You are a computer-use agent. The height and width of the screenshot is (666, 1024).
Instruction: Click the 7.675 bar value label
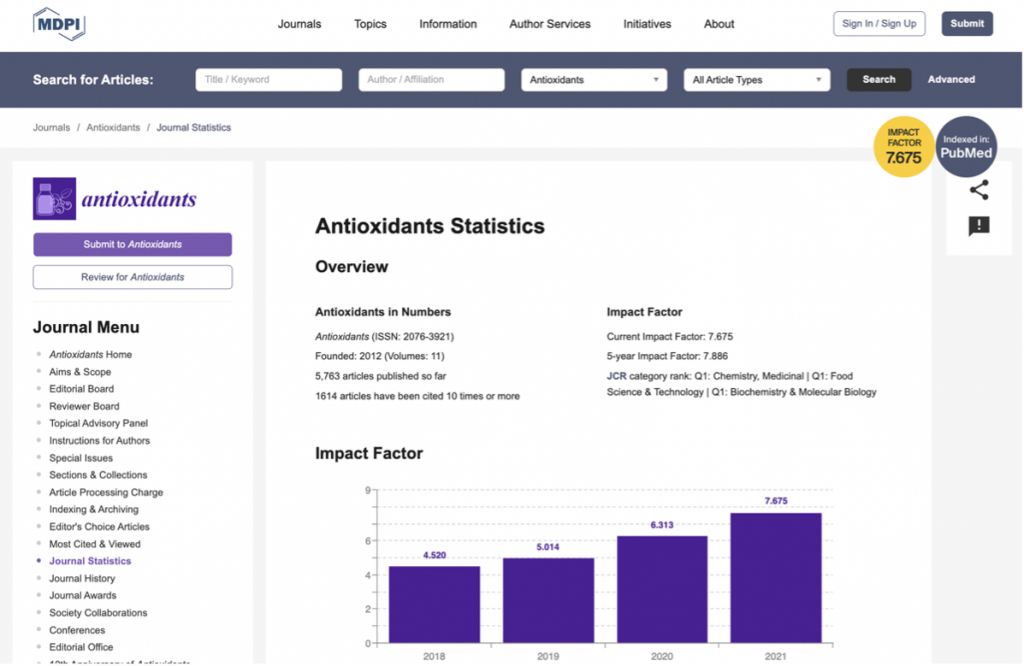(x=776, y=501)
